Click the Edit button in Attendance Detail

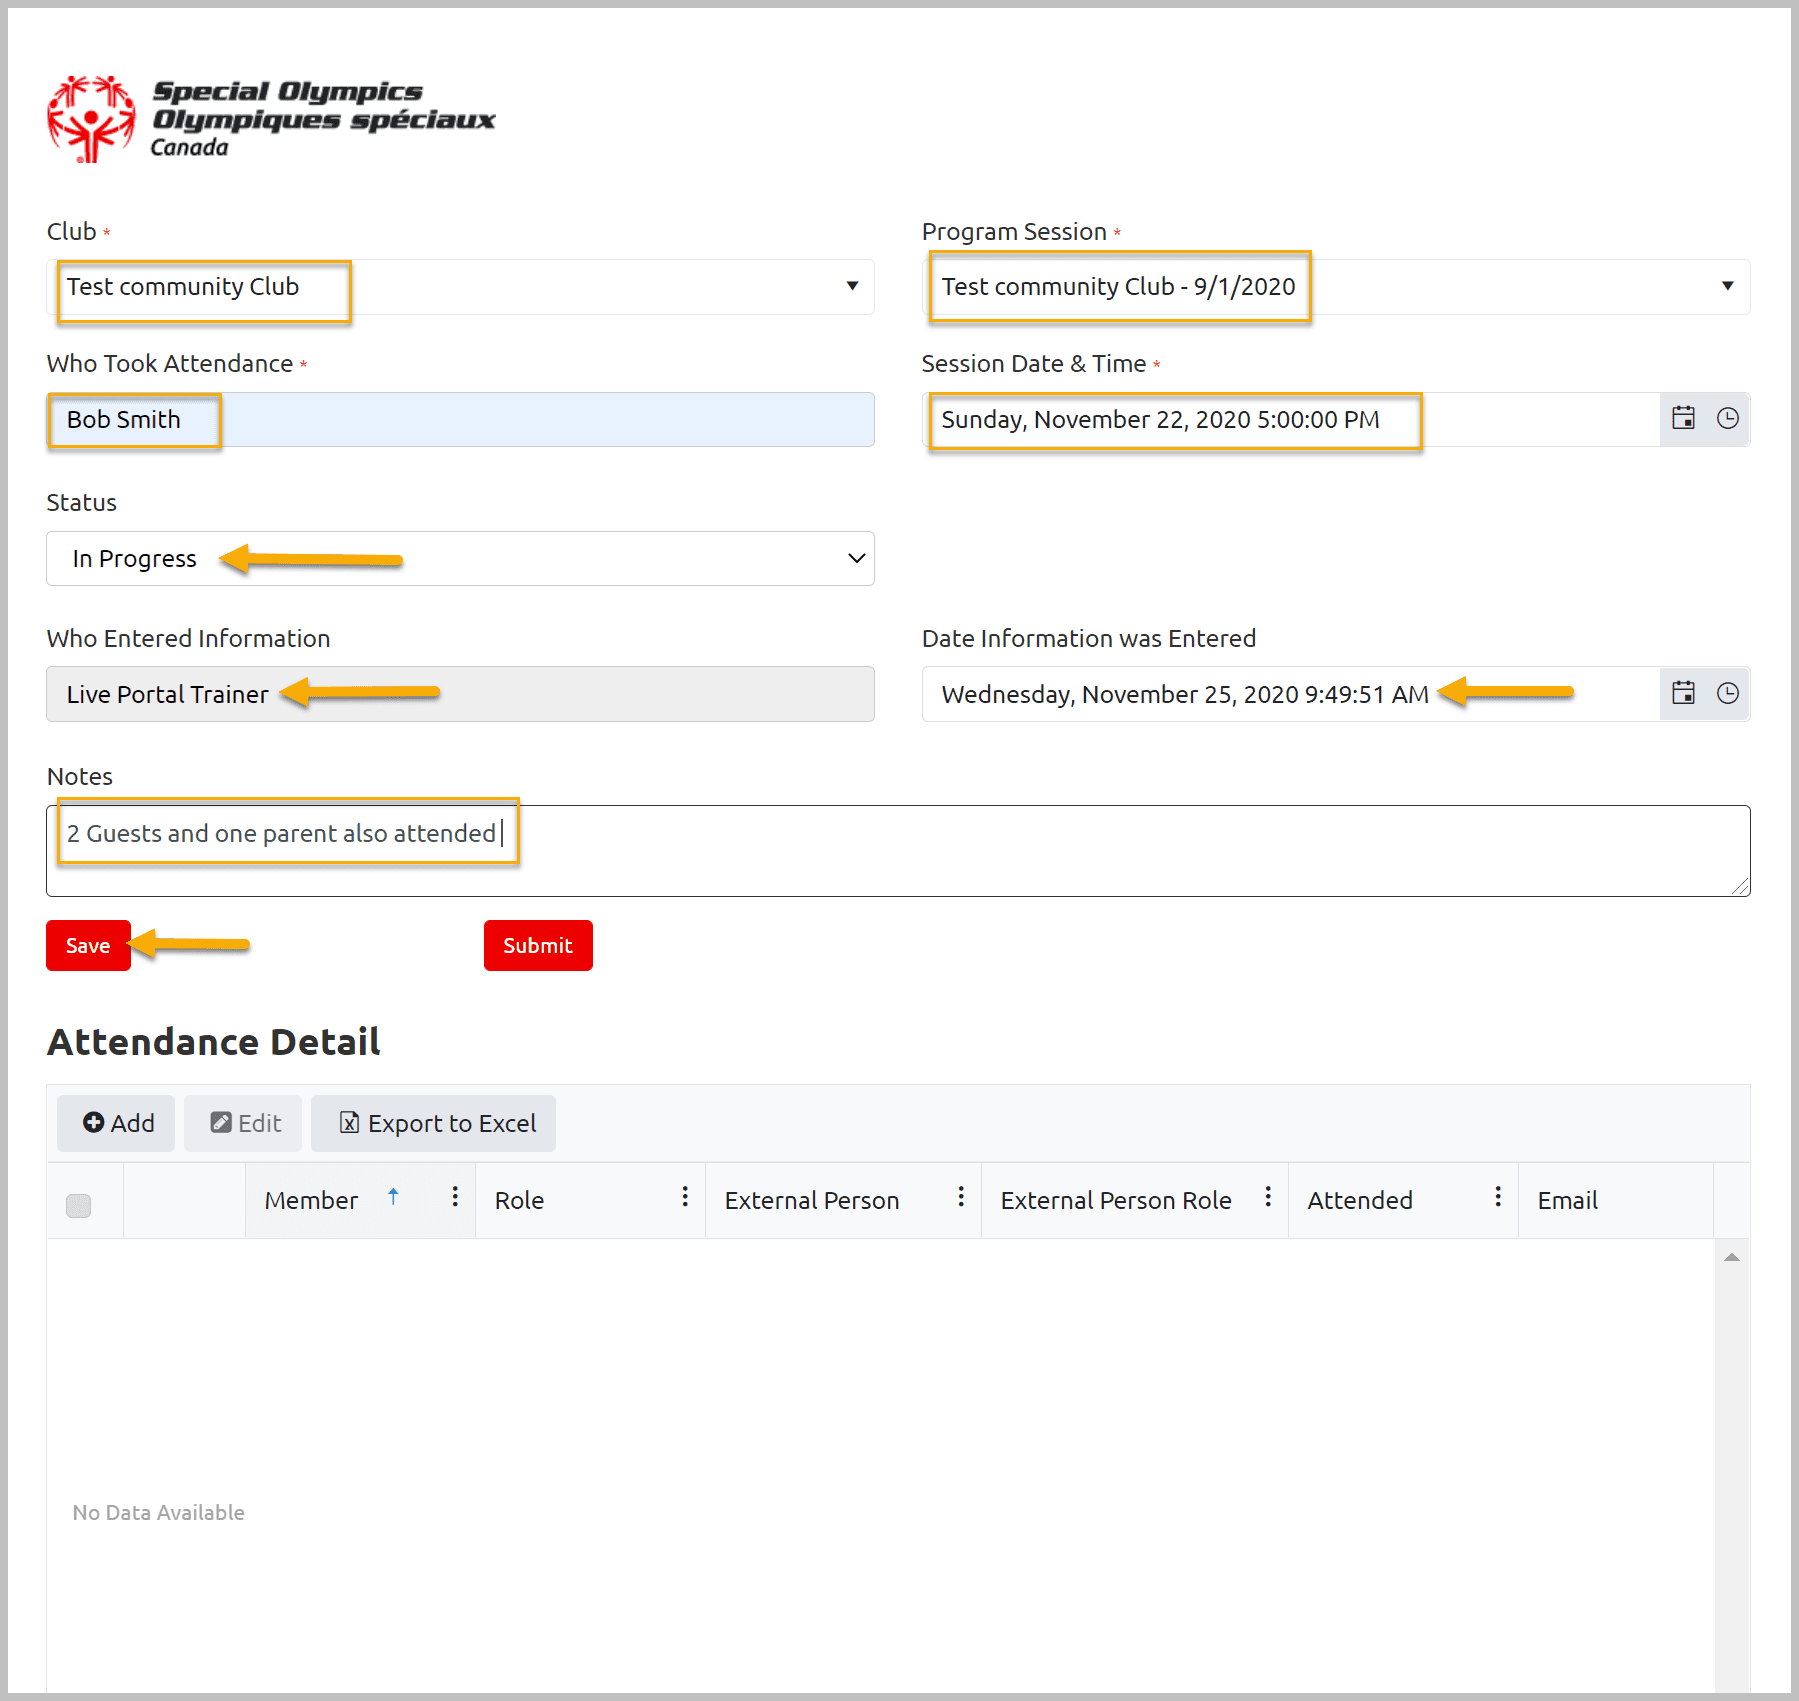[x=243, y=1123]
